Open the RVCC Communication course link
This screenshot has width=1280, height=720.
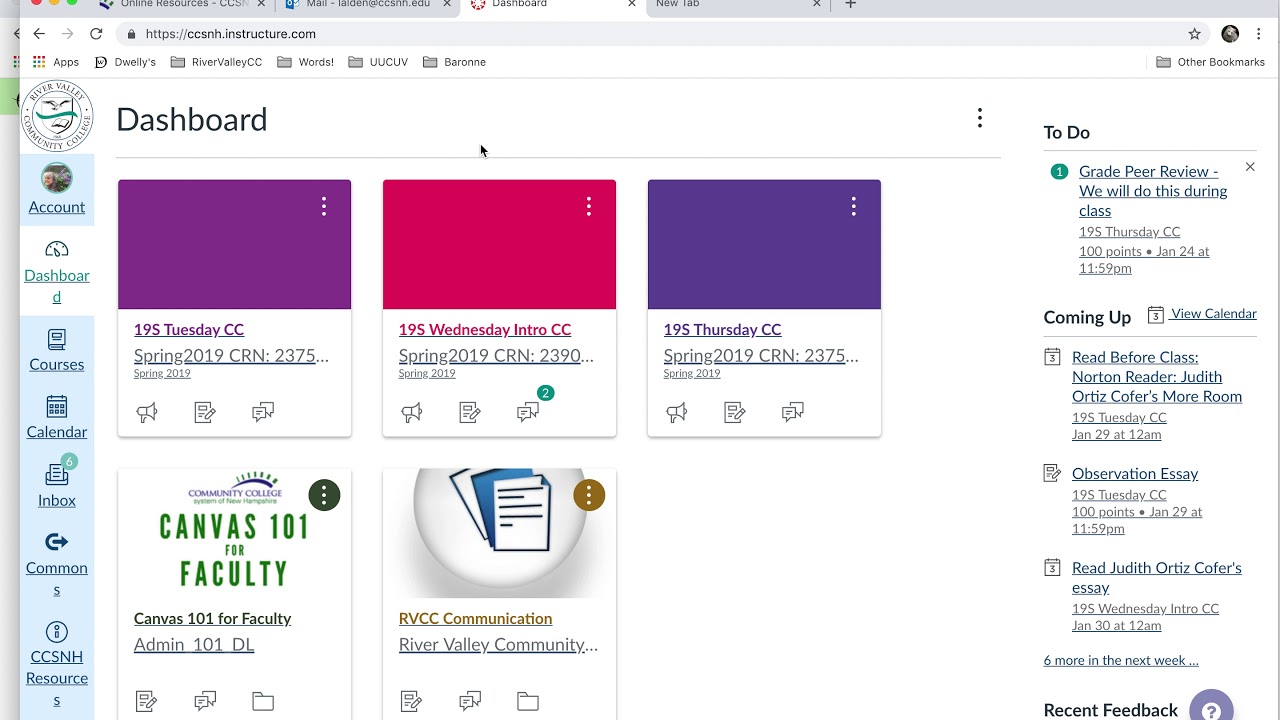pyautogui.click(x=475, y=618)
